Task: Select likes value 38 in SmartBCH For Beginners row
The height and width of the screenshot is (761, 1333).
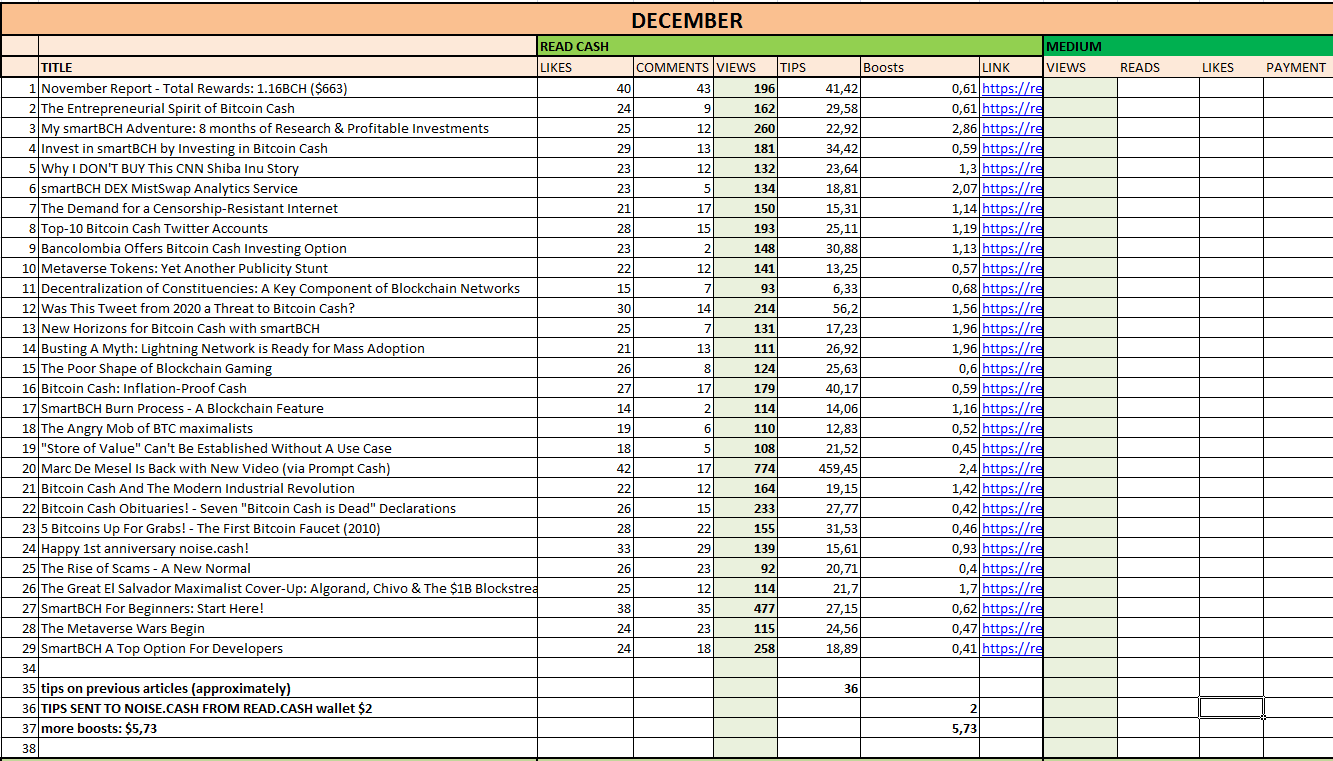Action: 586,608
